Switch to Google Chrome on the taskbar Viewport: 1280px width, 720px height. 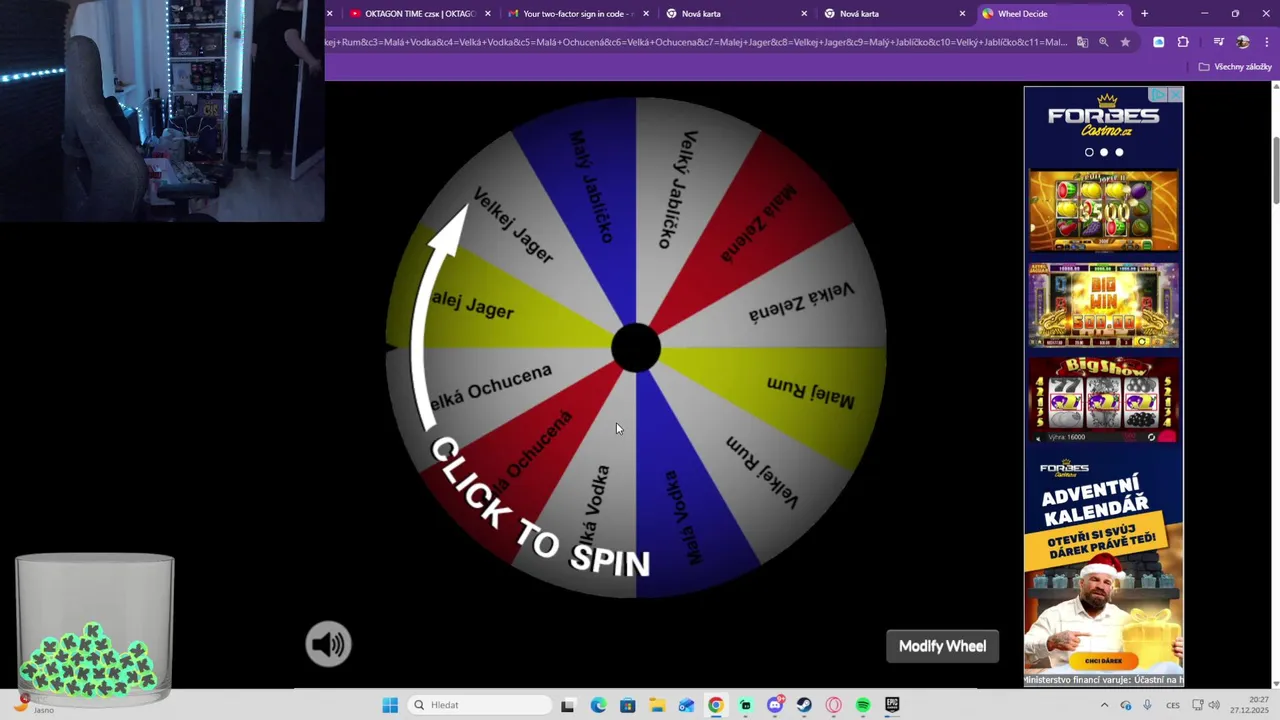pyautogui.click(x=716, y=705)
